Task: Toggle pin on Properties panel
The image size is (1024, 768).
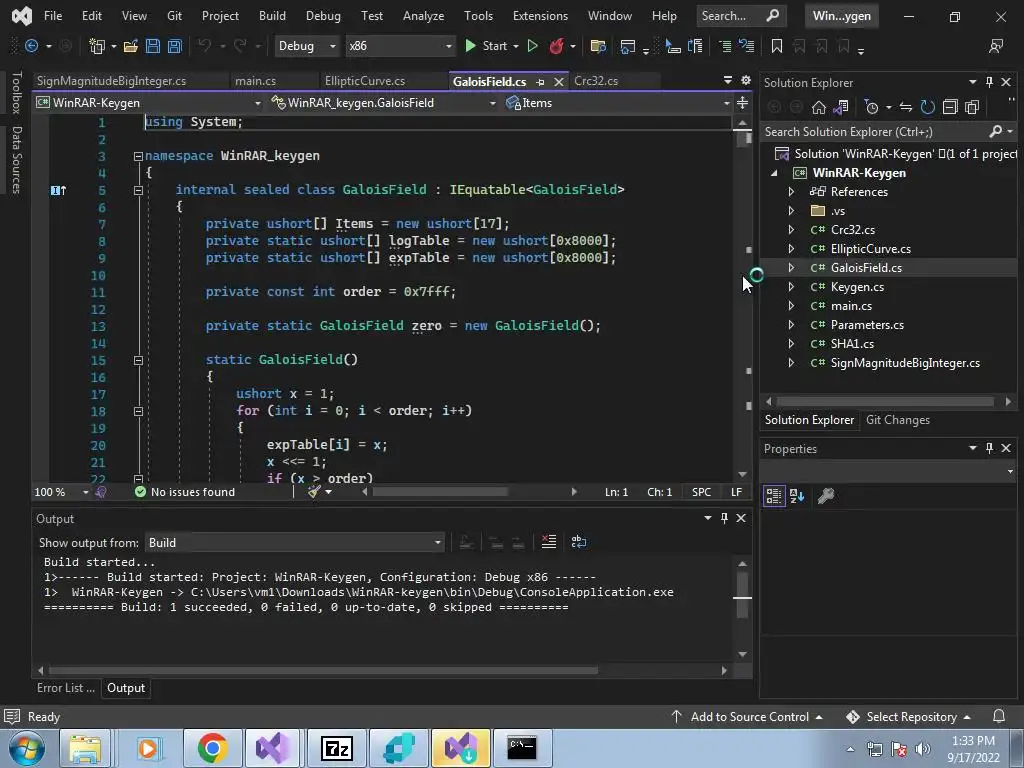Action: [x=989, y=448]
